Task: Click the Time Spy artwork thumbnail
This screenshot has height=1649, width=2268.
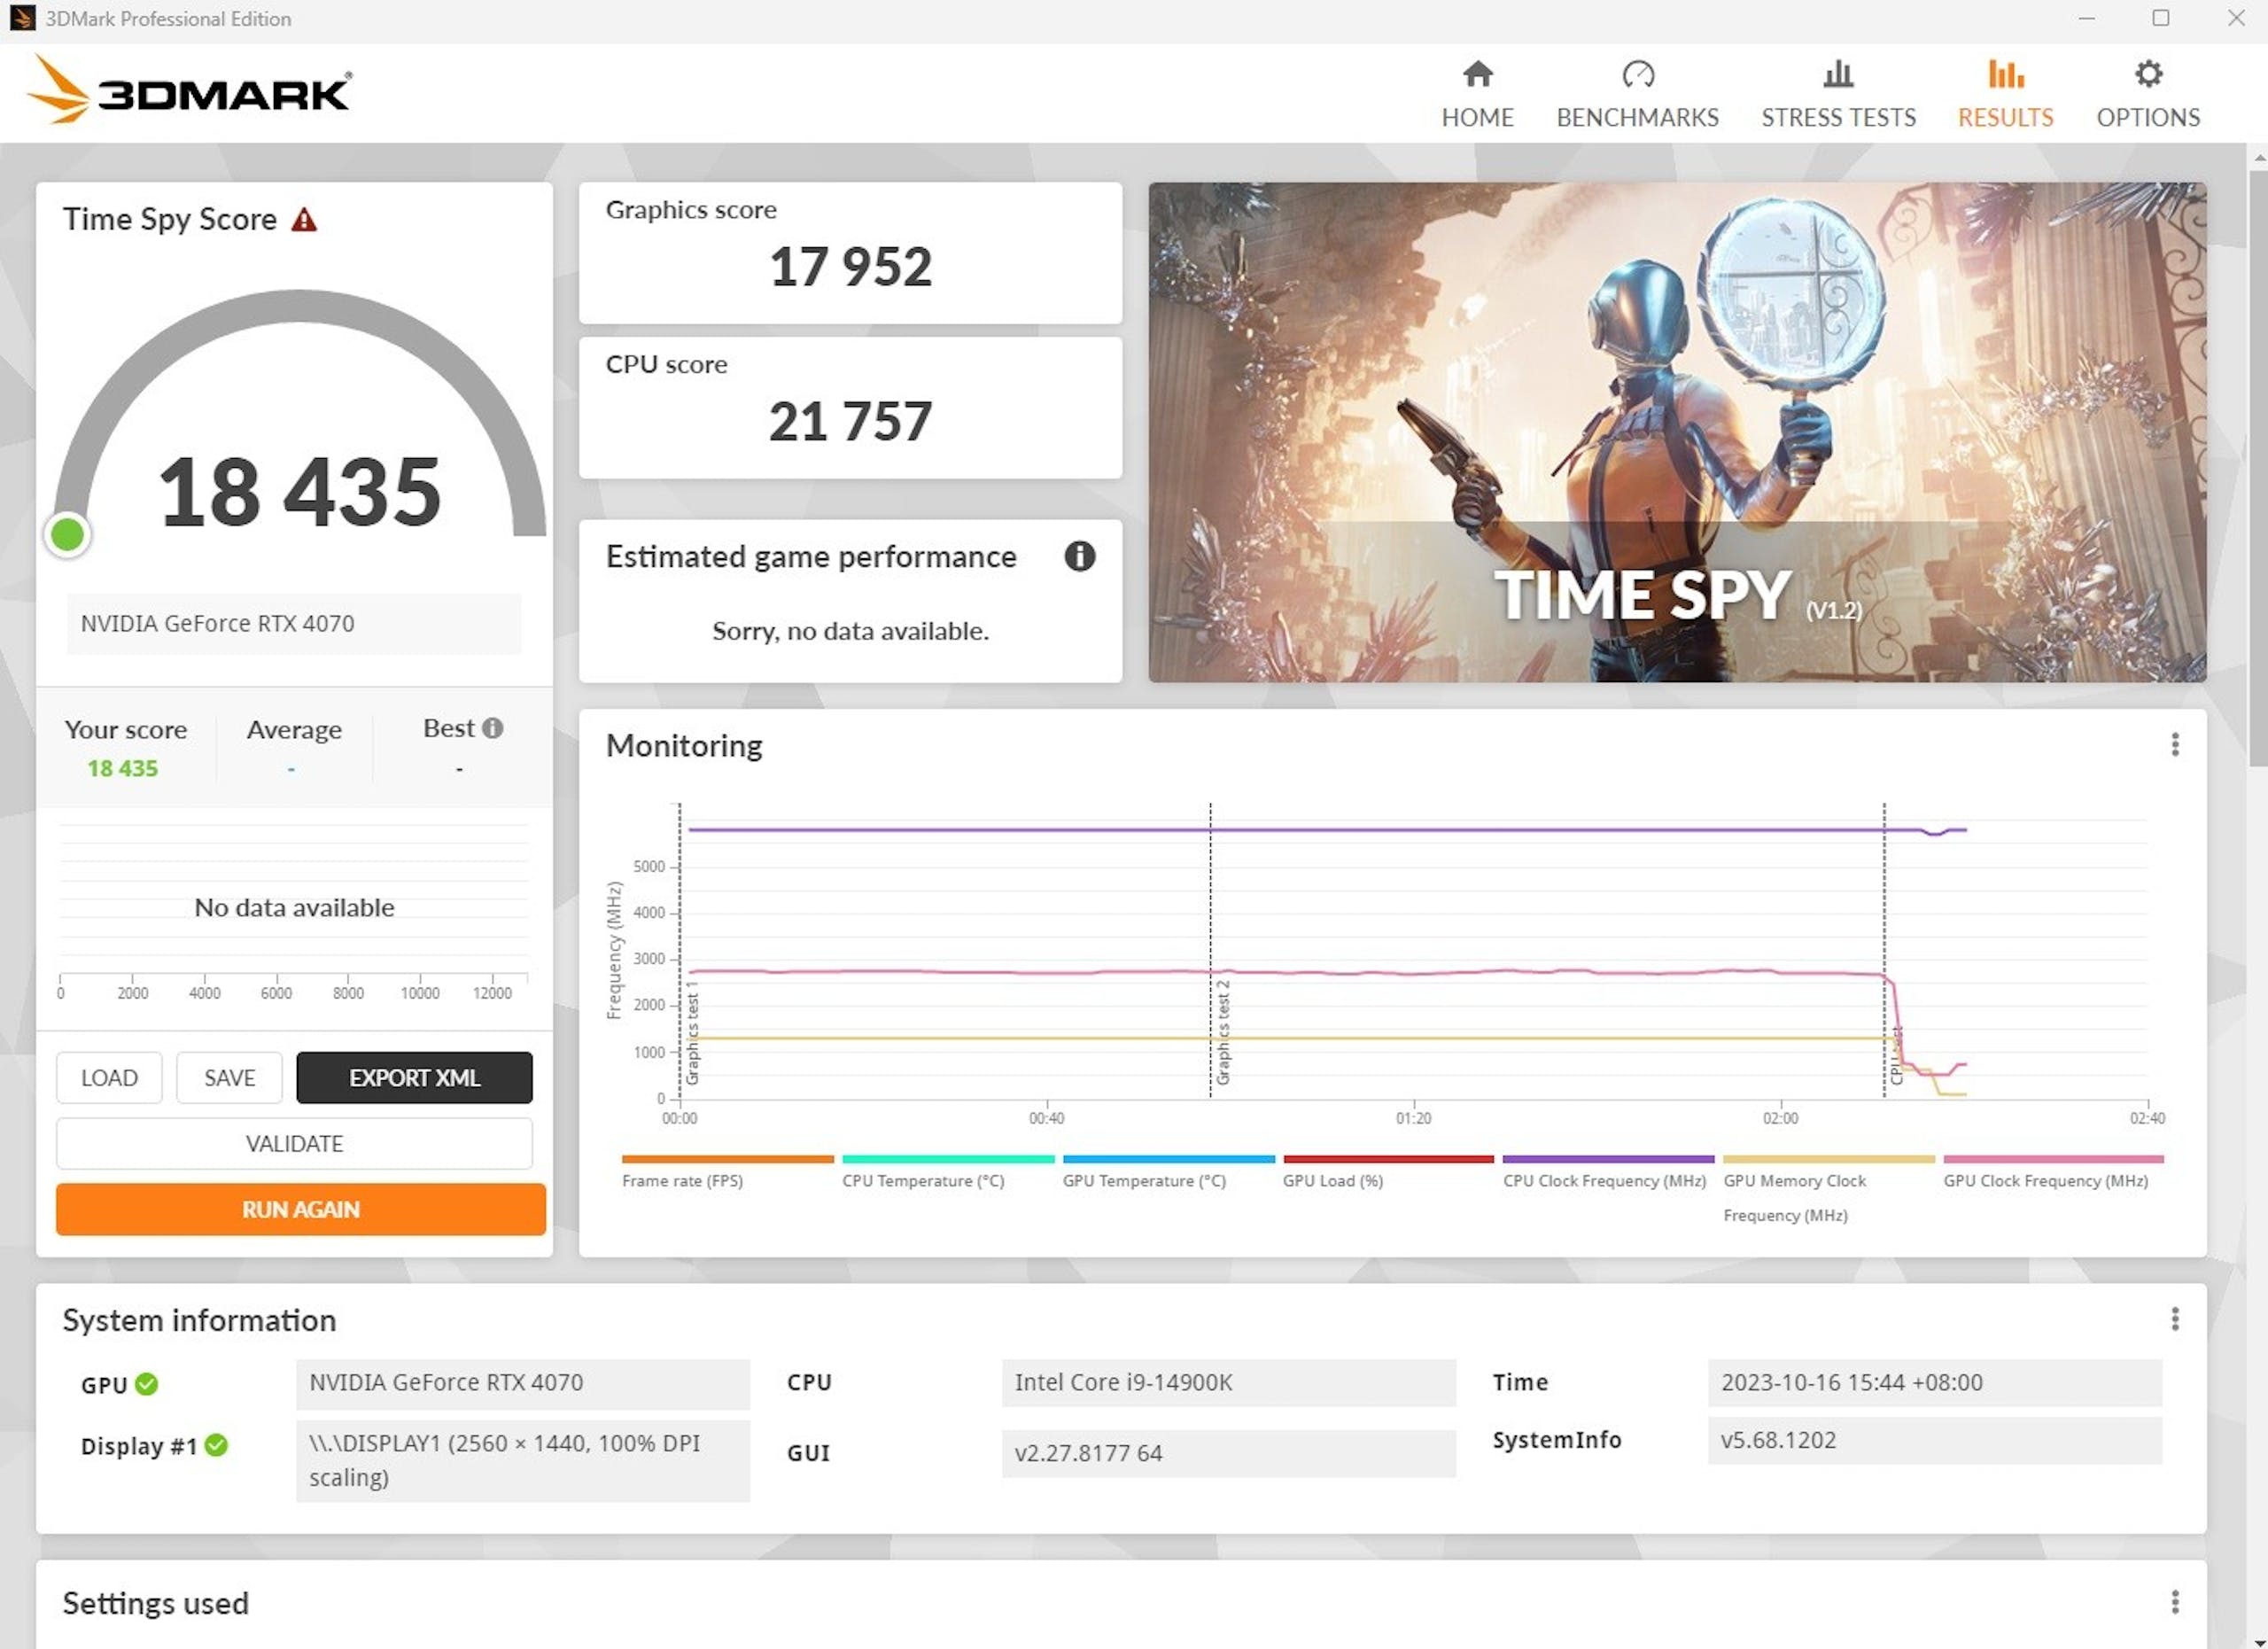Action: tap(1677, 432)
